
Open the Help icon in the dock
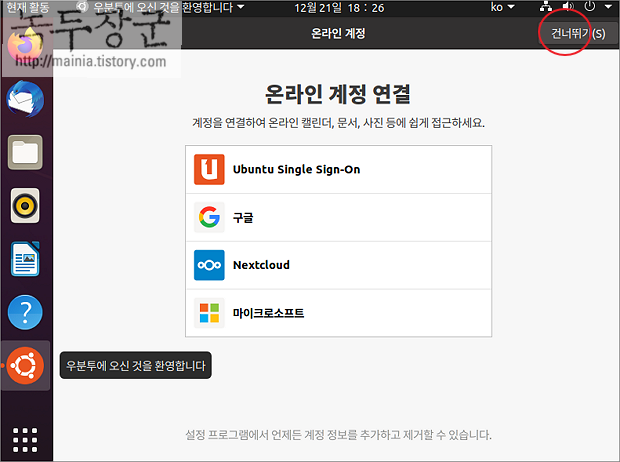pyautogui.click(x=25, y=312)
